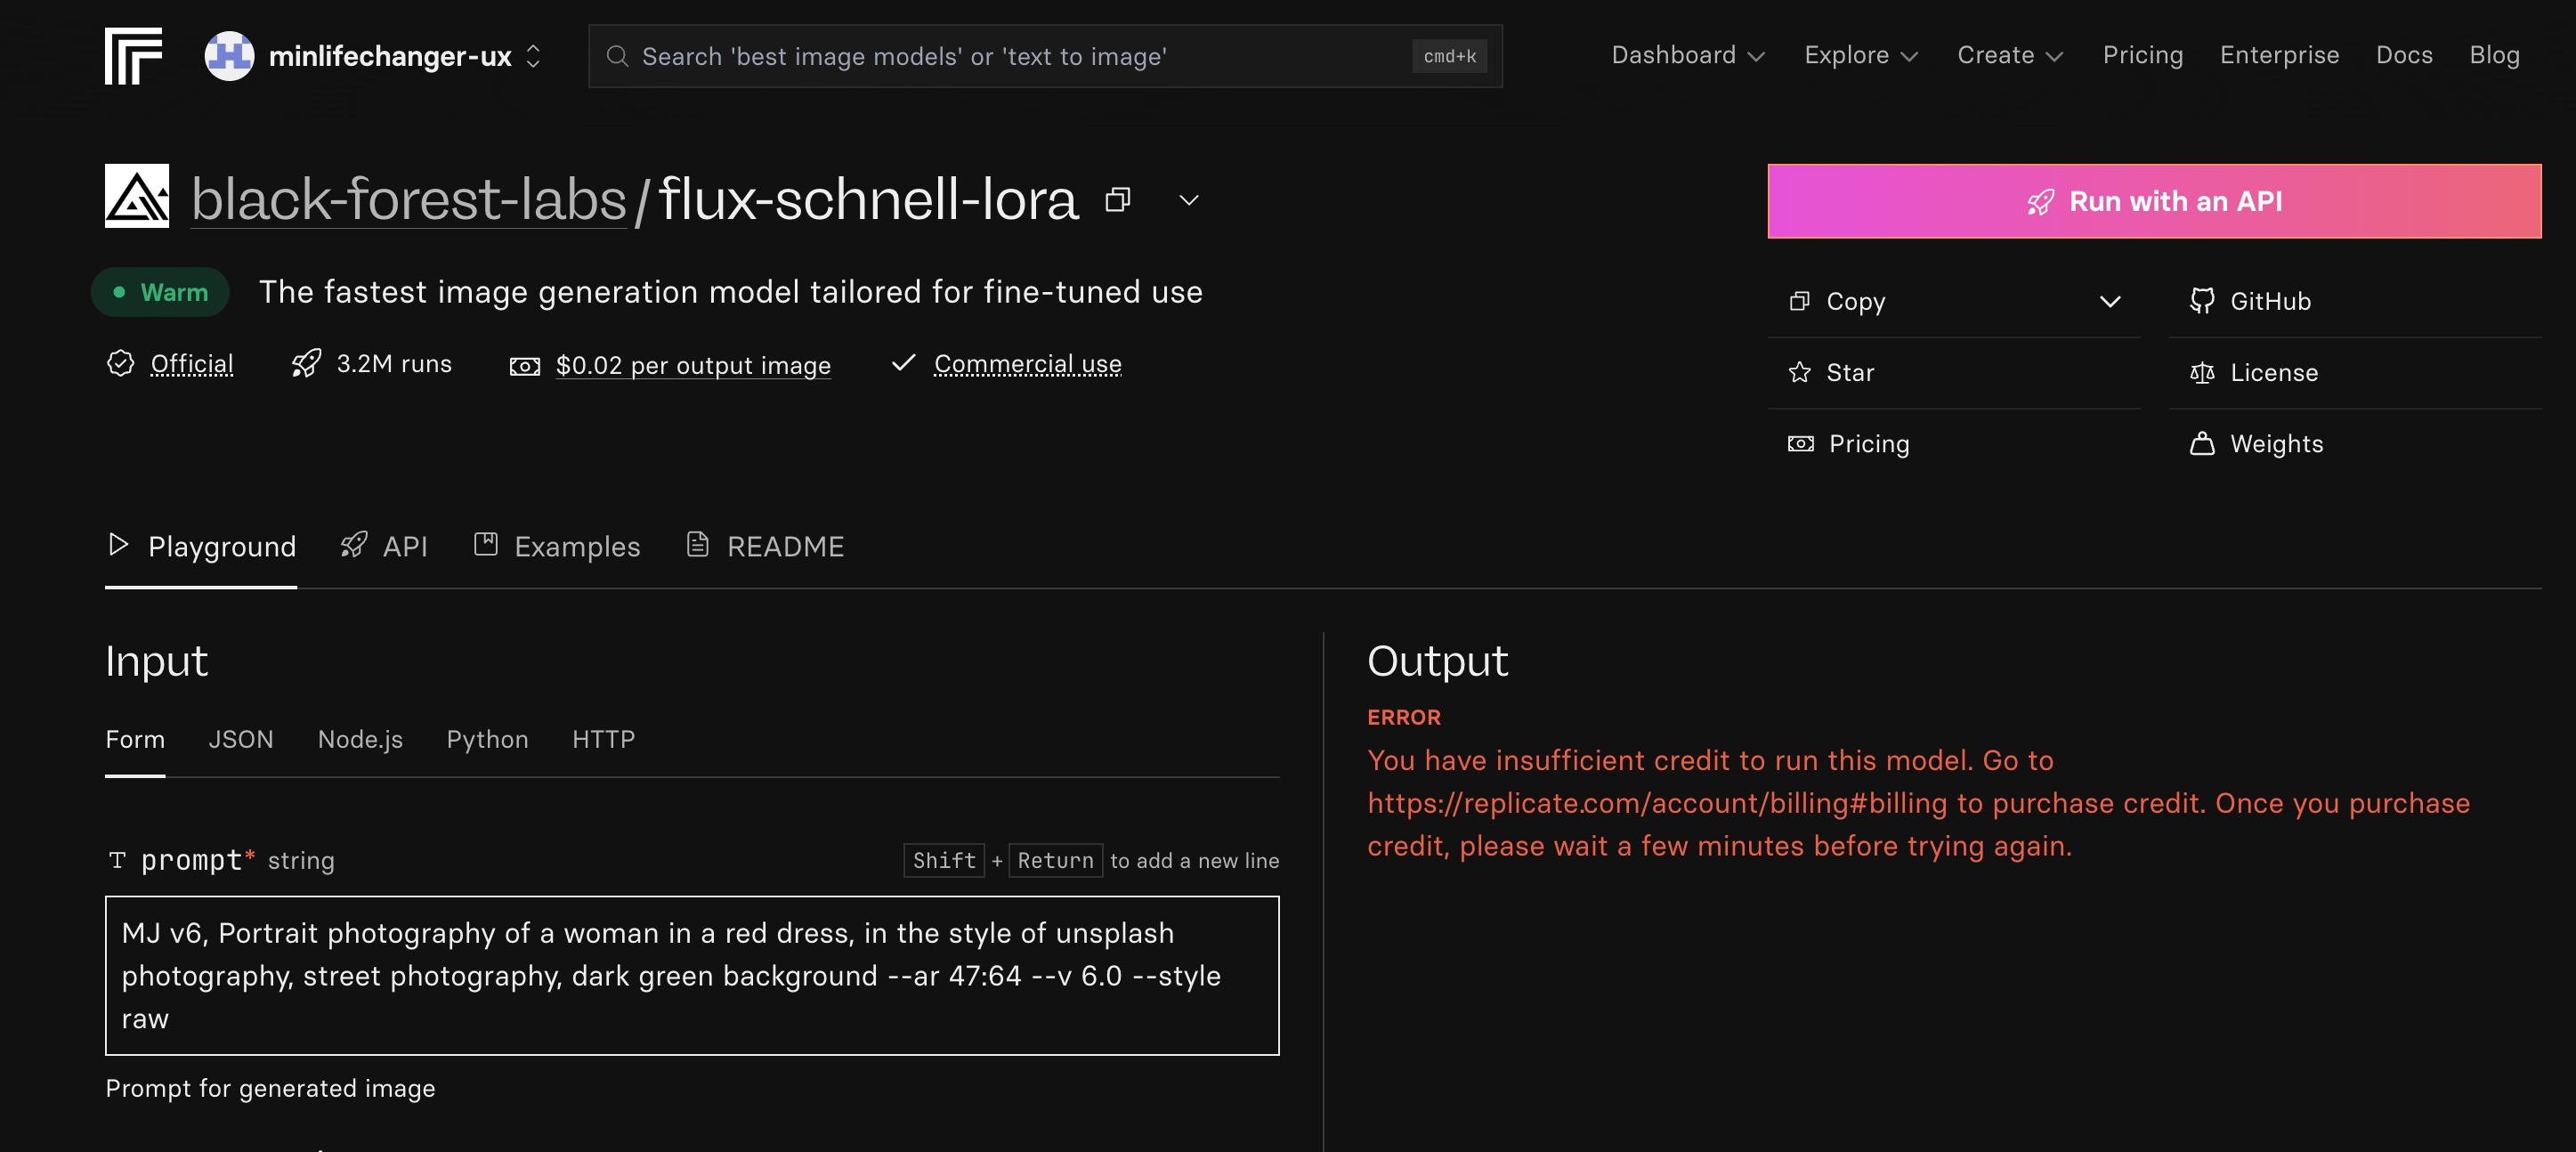Open the Weights link
Image resolution: width=2576 pixels, height=1152 pixels.
[2276, 443]
